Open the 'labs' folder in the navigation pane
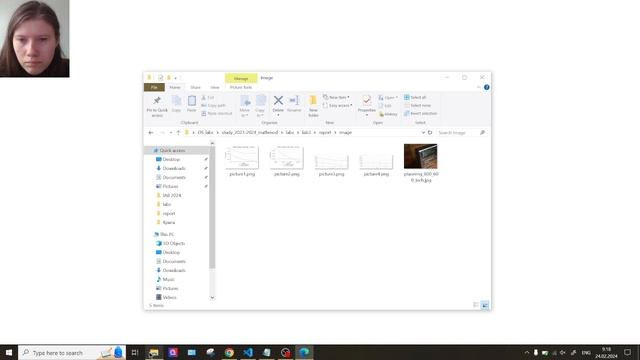Image resolution: width=640 pixels, height=360 pixels. (x=167, y=204)
